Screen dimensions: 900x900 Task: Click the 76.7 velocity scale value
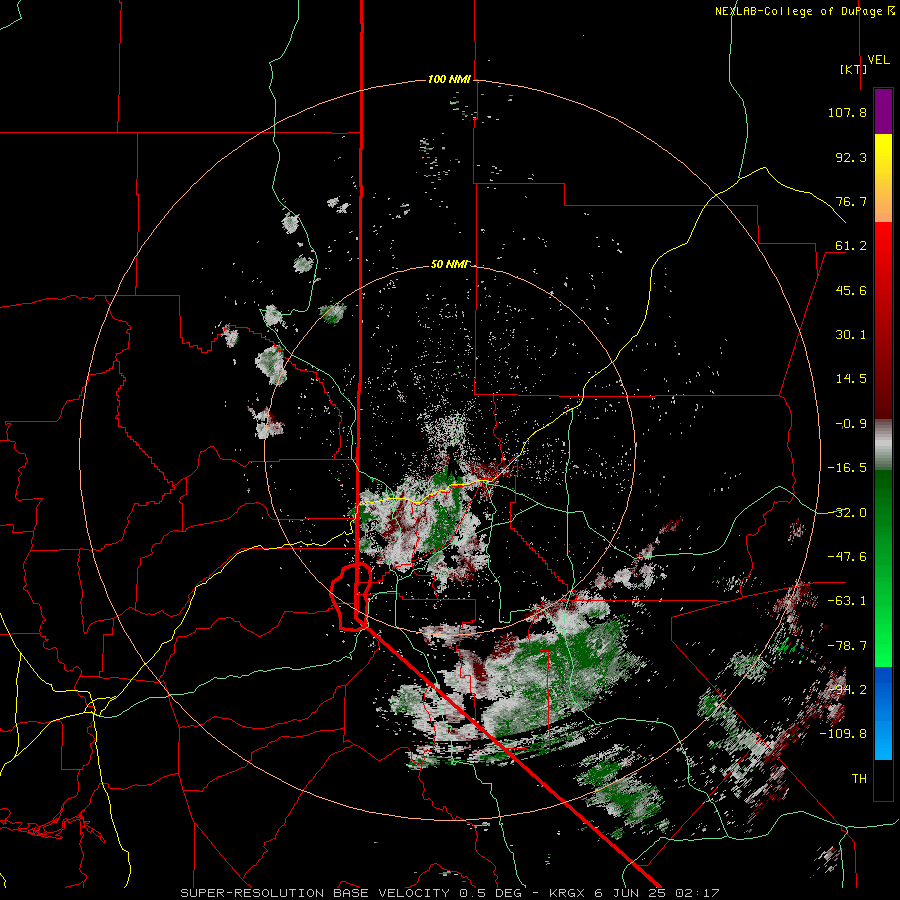pos(851,201)
